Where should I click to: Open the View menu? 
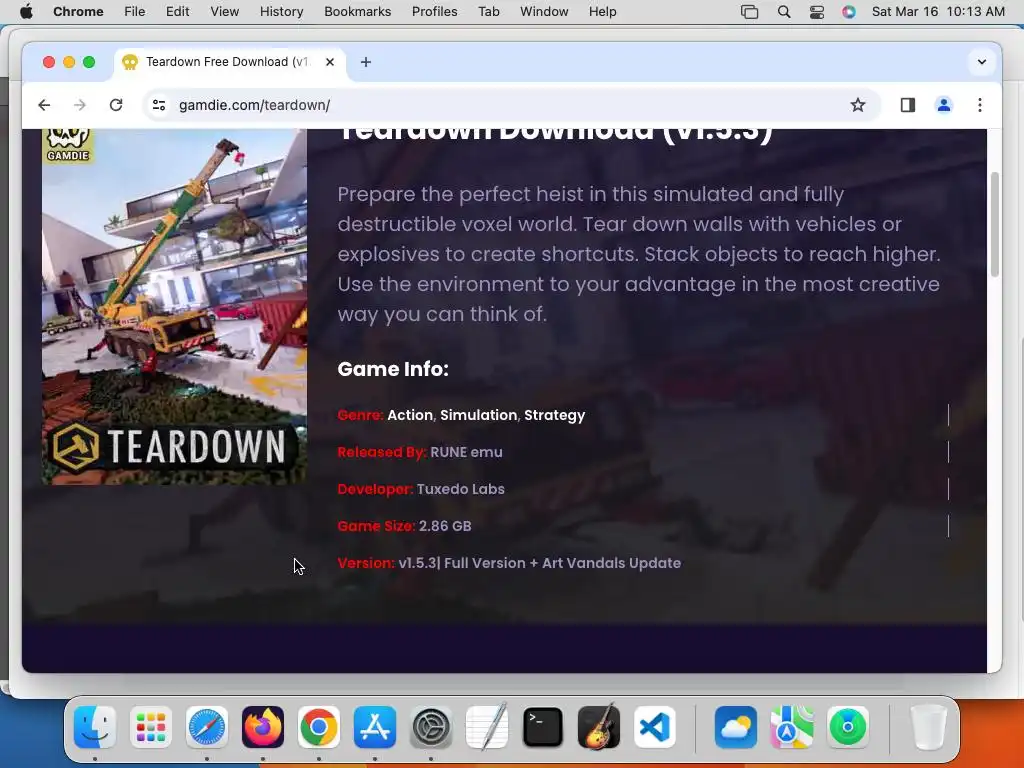point(225,12)
